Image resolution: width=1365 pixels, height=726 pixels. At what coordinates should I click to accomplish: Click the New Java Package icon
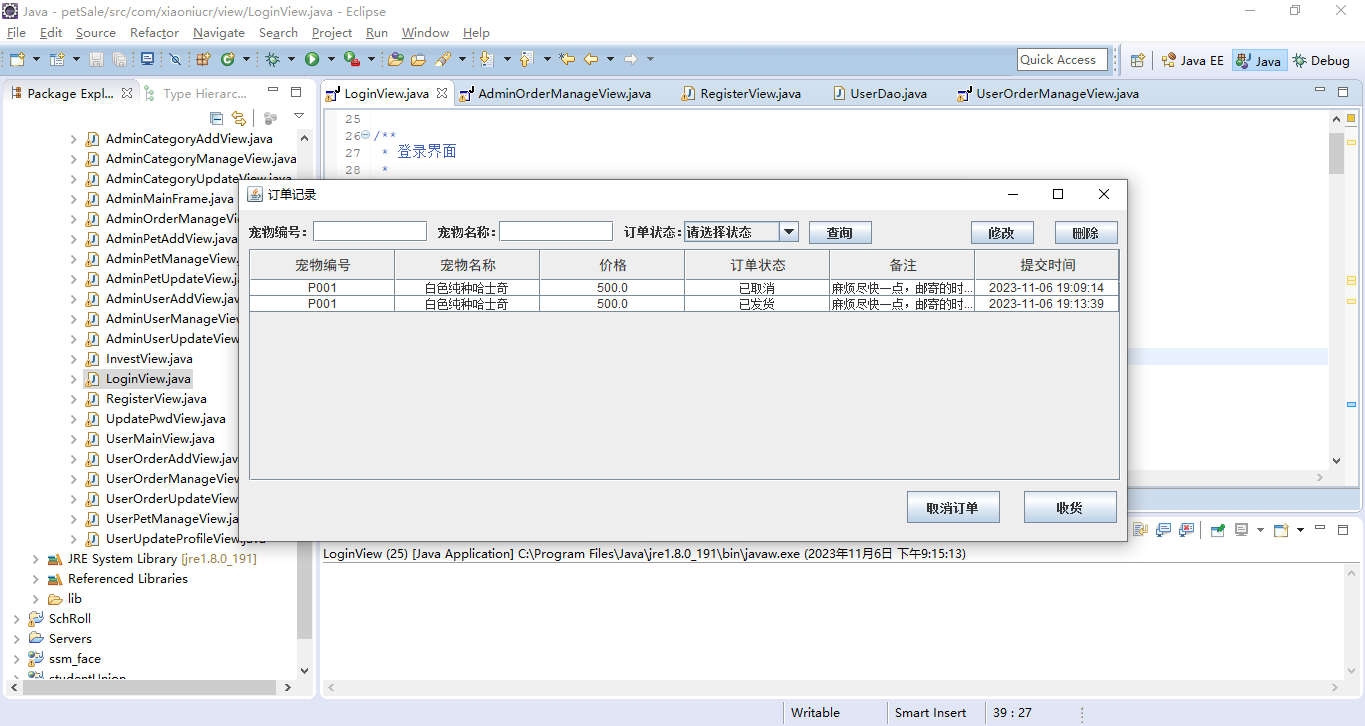click(203, 60)
